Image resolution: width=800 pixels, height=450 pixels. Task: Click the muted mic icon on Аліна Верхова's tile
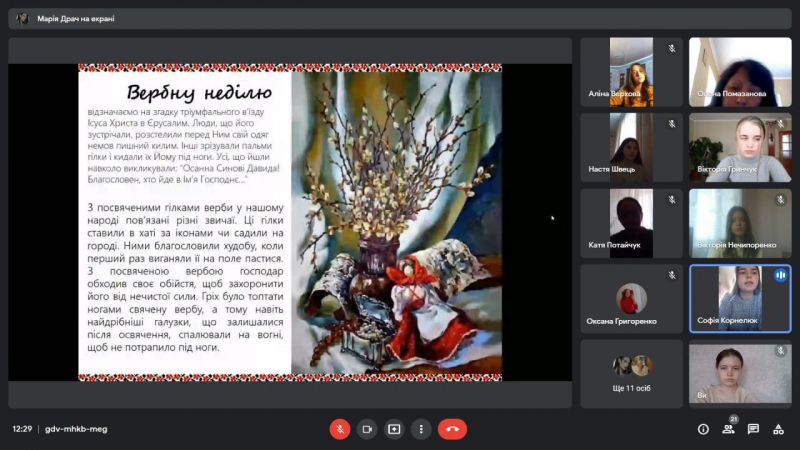[672, 48]
